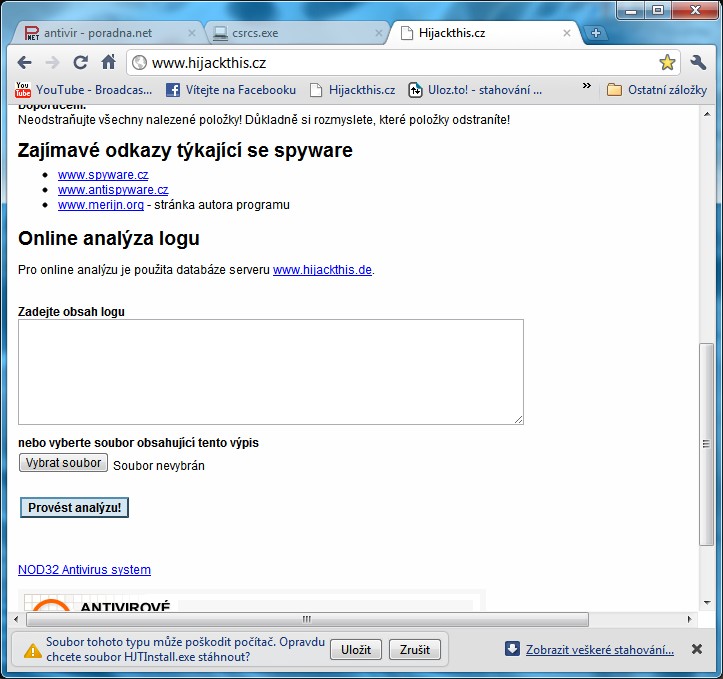
Task: Open the NOD32 Antivirus system link
Action: click(x=84, y=570)
